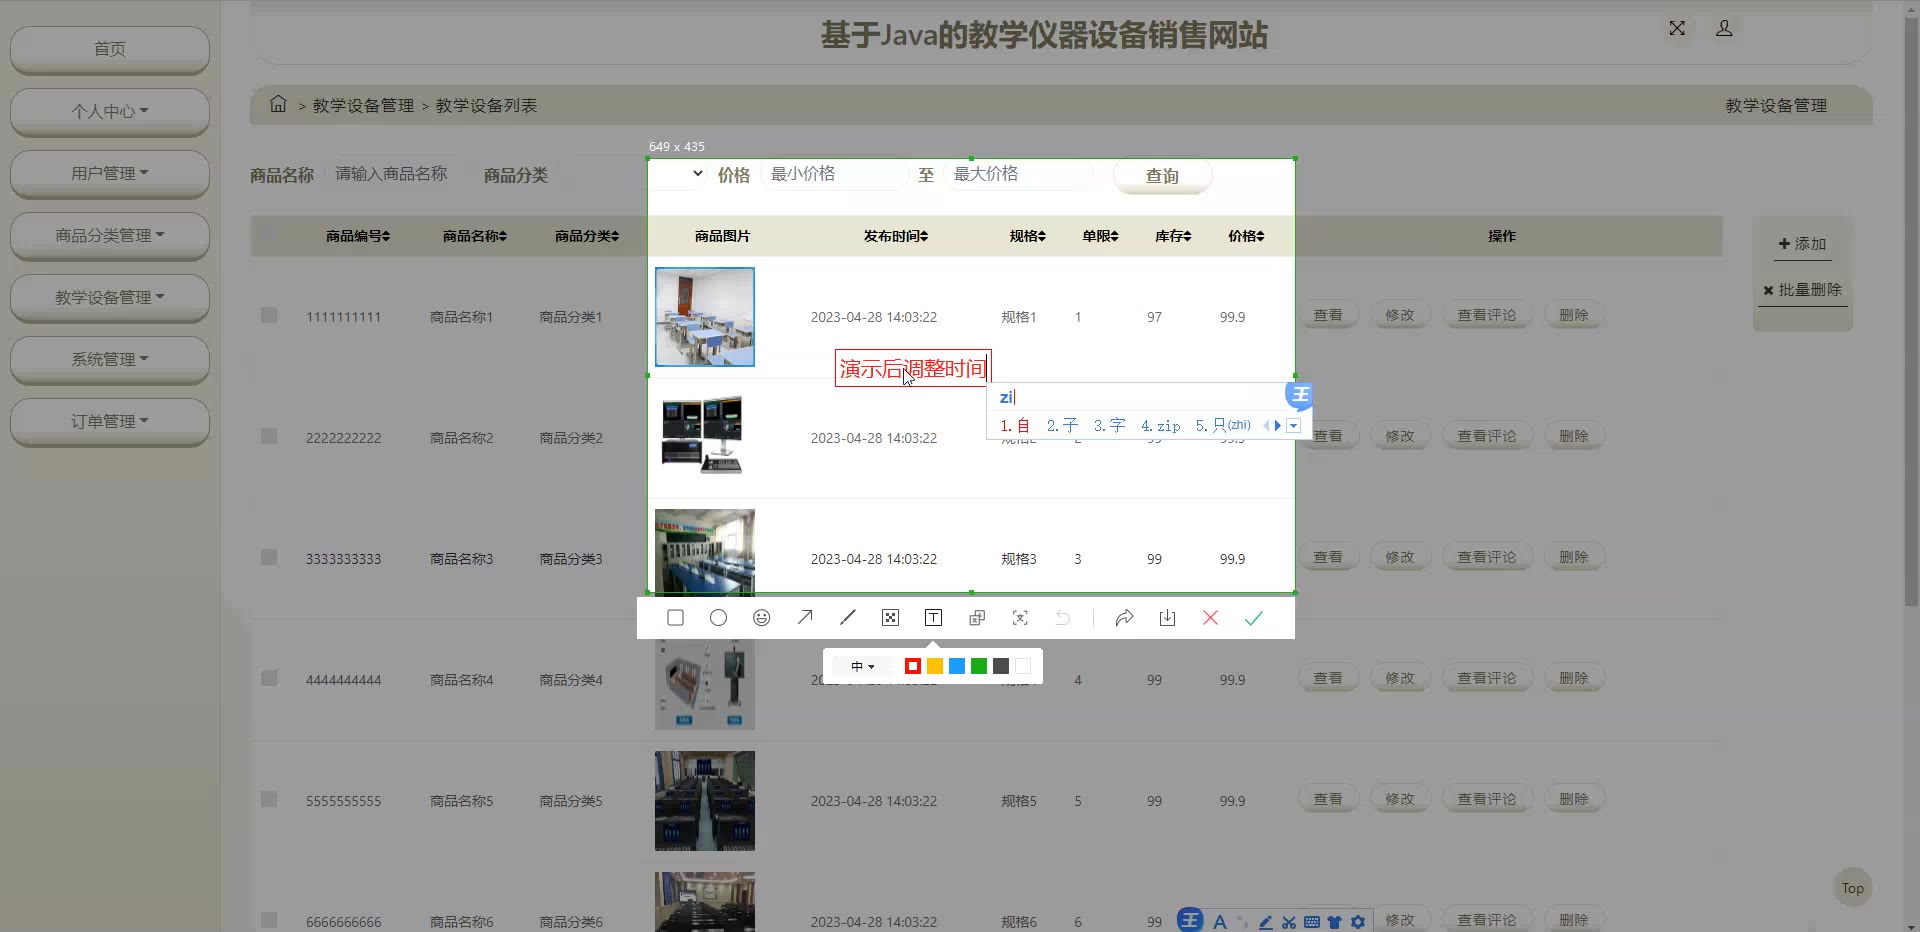Screen dimensions: 1920x932
Task: Click the 最小价格 input field
Action: pos(835,174)
